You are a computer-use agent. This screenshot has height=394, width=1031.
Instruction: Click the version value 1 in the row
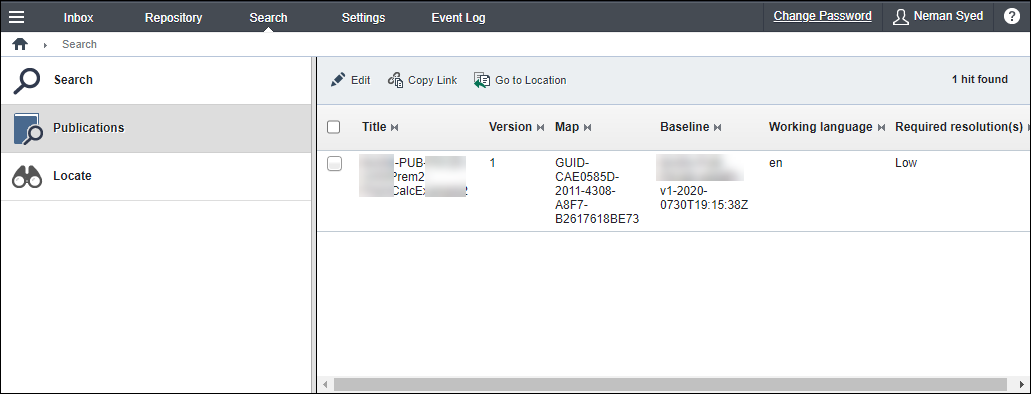click(492, 163)
